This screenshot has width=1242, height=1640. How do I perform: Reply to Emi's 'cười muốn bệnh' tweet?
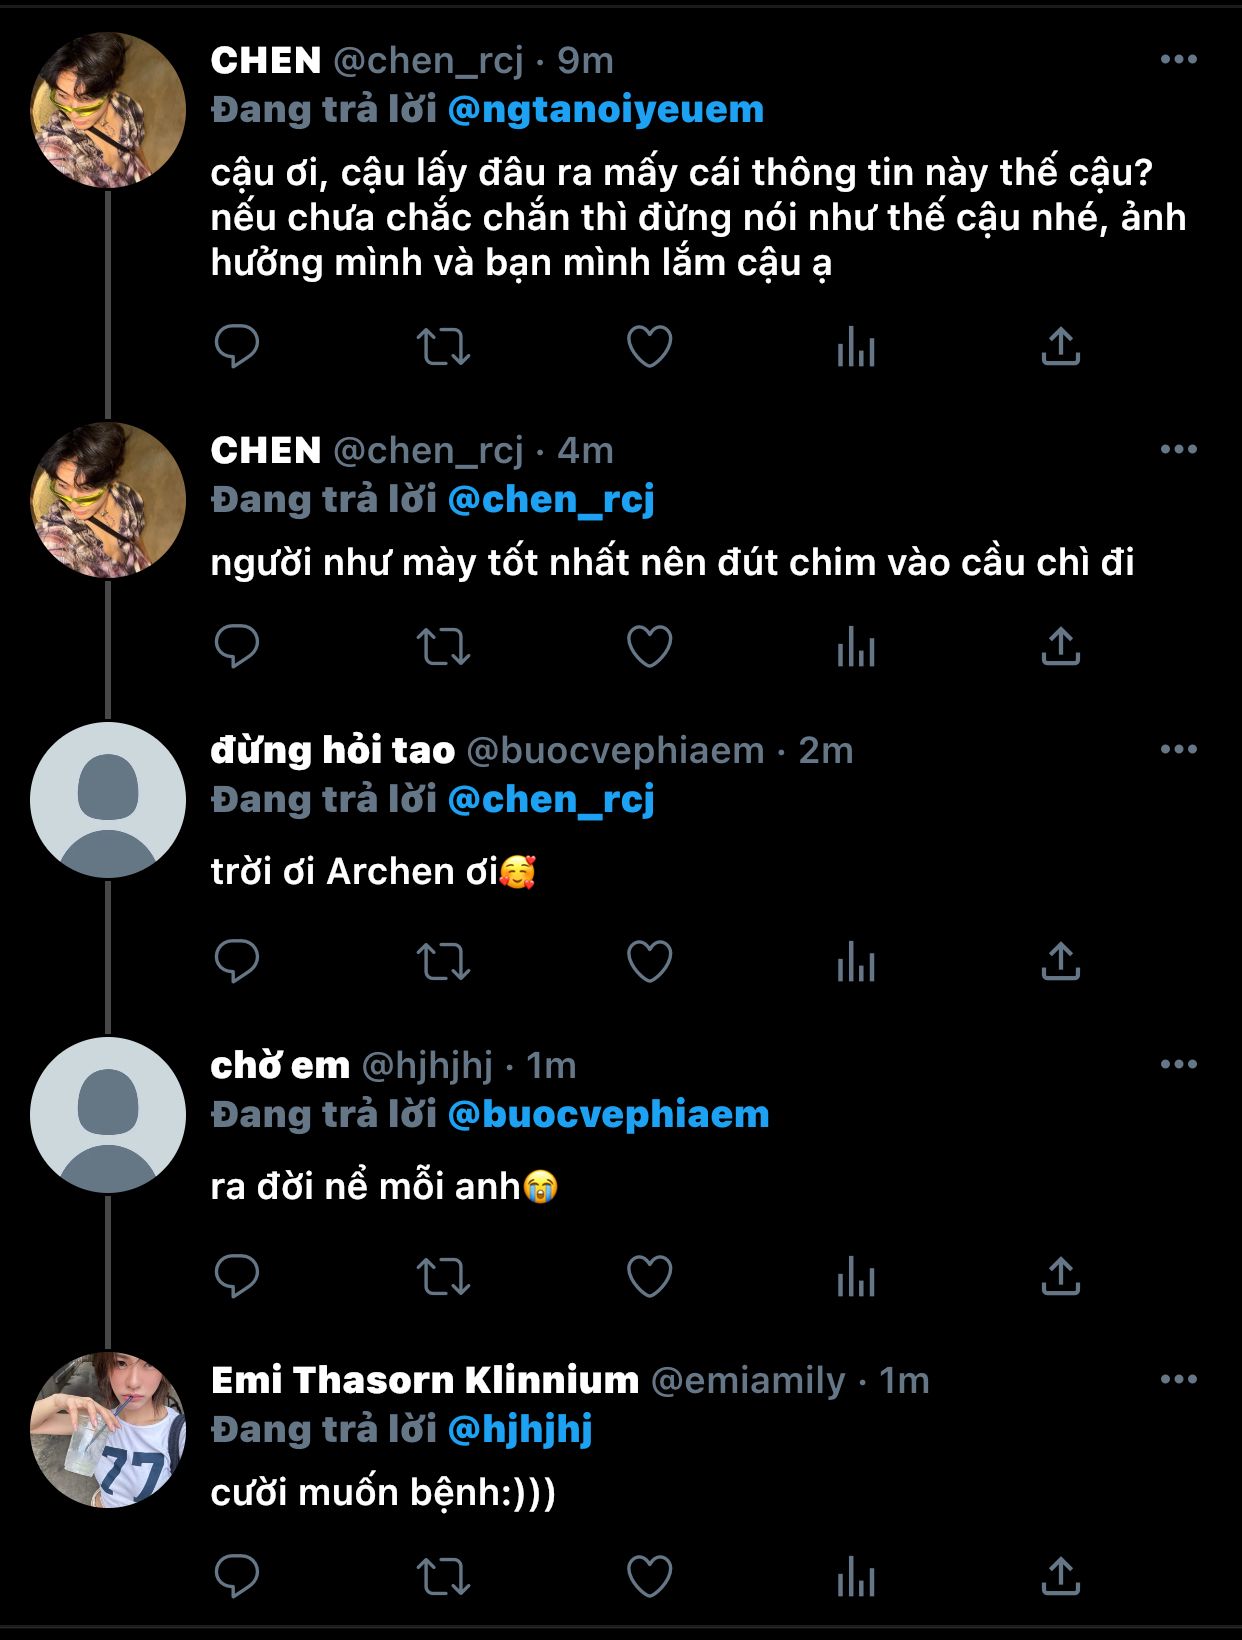(x=237, y=1577)
